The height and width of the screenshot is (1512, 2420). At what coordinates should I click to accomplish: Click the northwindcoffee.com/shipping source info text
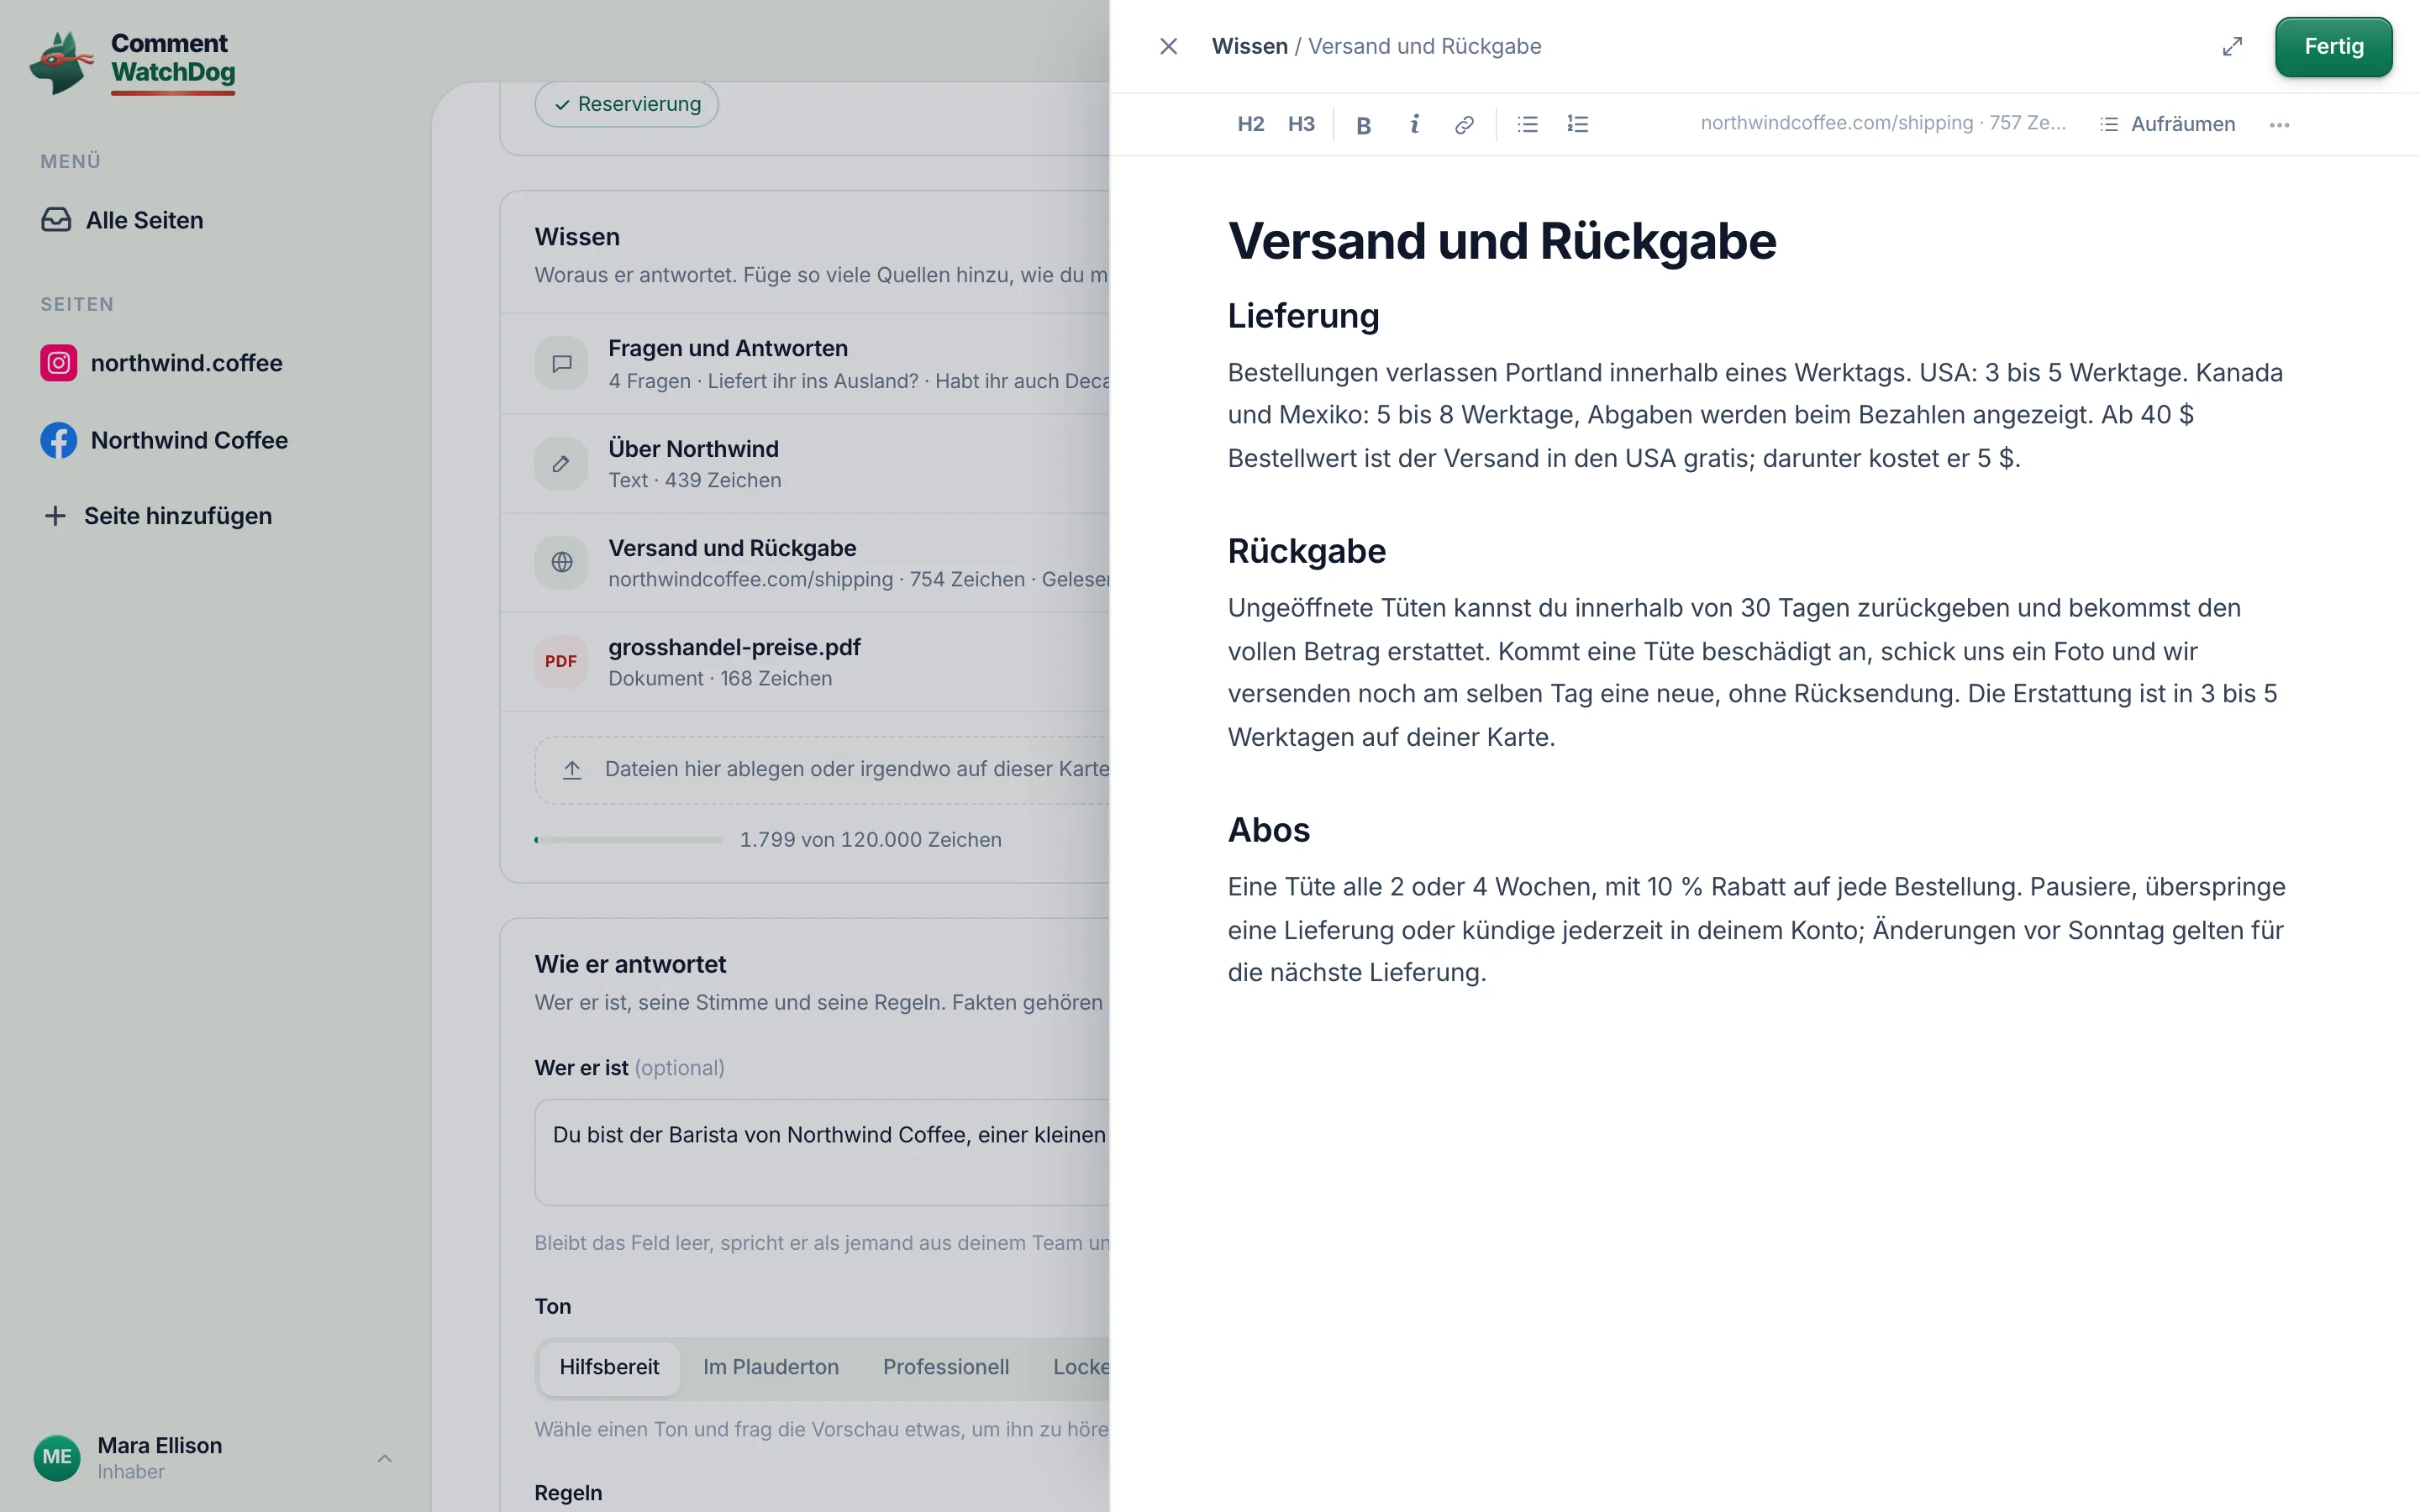point(1883,123)
